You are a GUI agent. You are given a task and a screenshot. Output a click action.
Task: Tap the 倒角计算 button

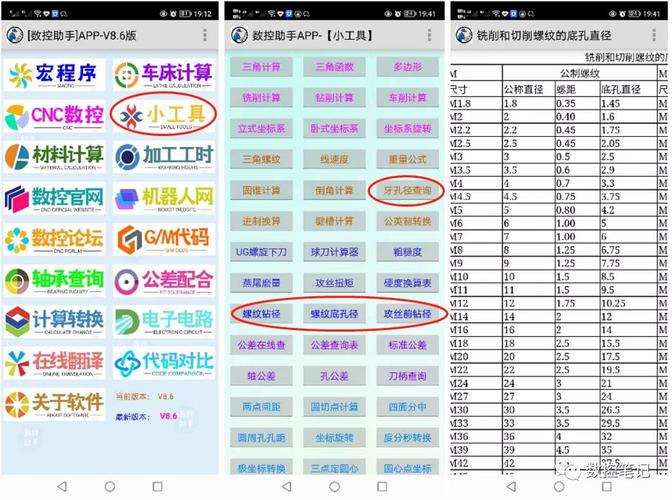coord(334,190)
